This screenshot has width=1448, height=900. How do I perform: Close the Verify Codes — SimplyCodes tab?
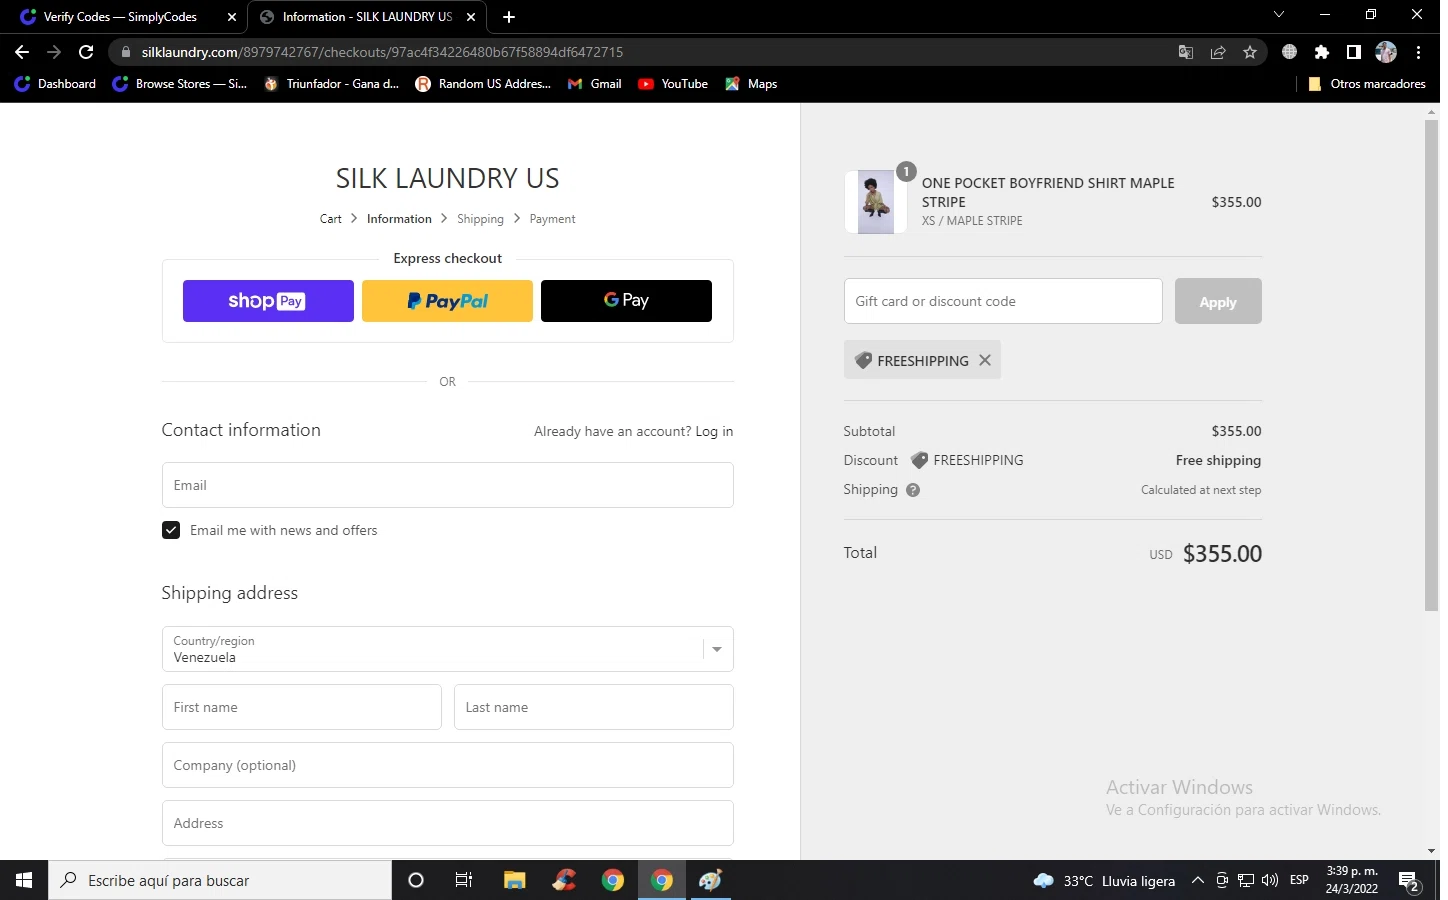coord(232,17)
